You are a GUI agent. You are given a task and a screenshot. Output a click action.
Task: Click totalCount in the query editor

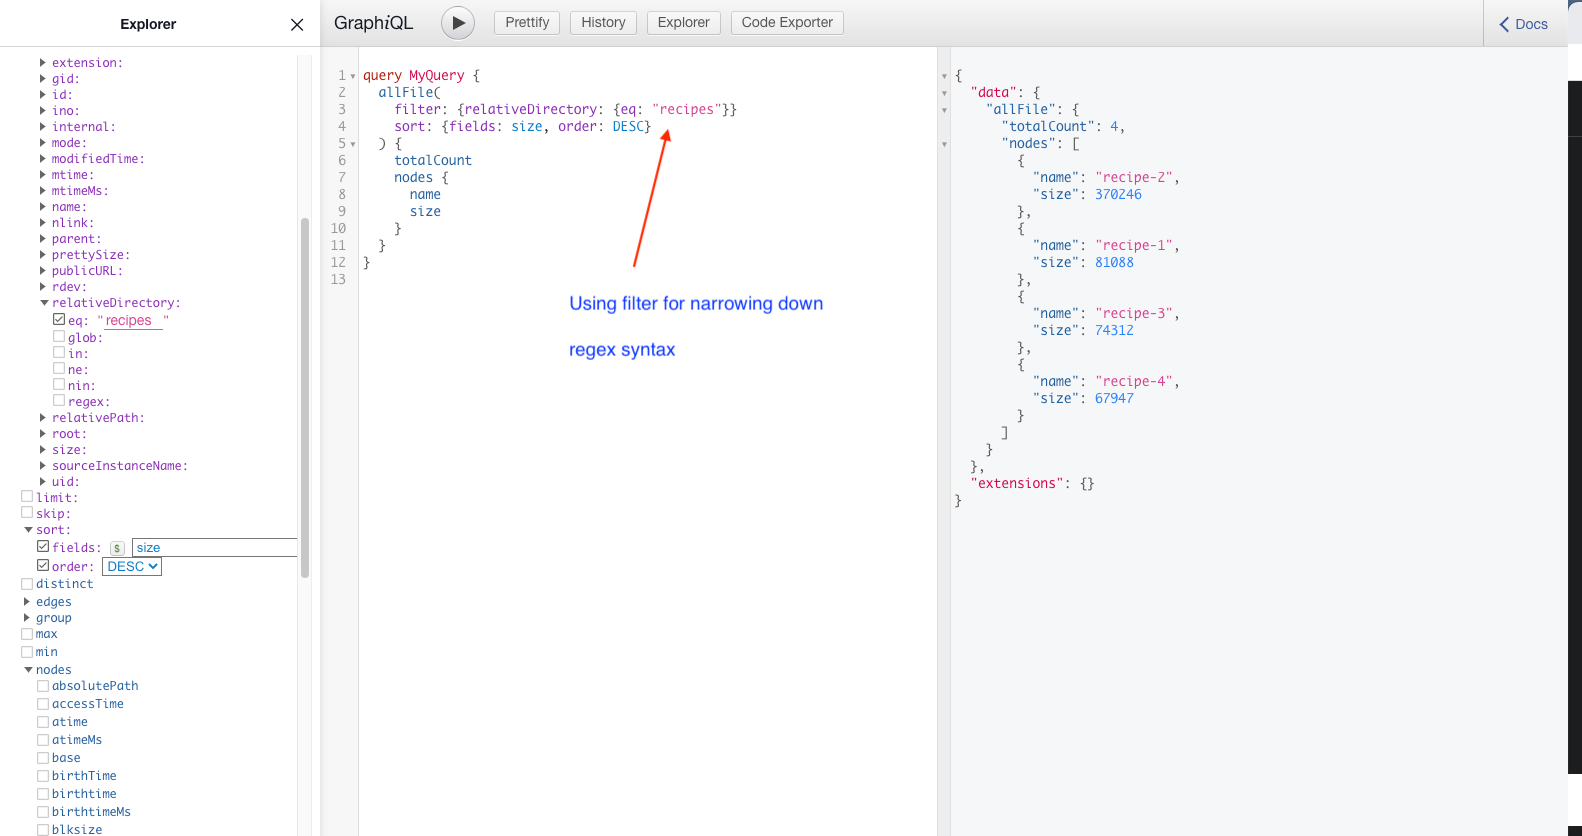click(x=433, y=160)
